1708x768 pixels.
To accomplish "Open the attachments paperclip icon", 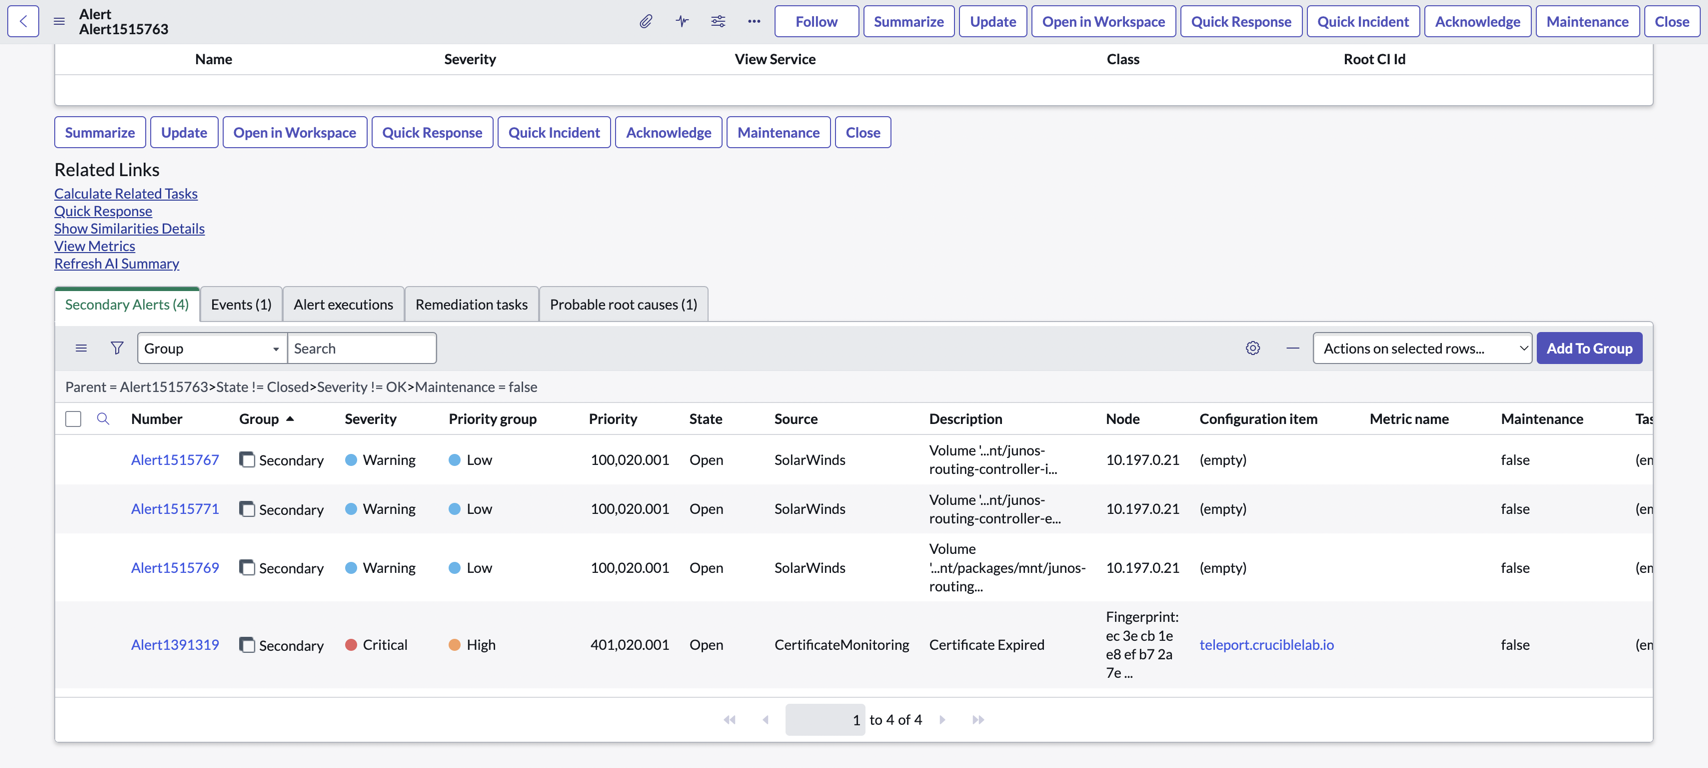I will coord(646,21).
